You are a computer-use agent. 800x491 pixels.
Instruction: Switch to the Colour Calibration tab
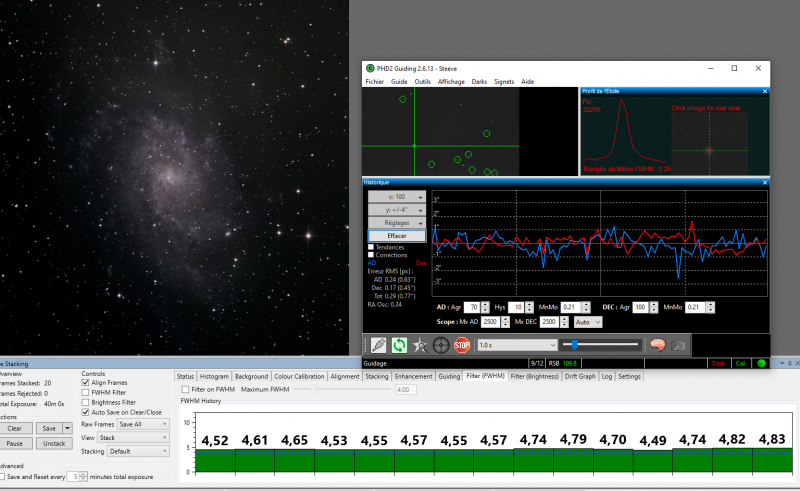(299, 376)
